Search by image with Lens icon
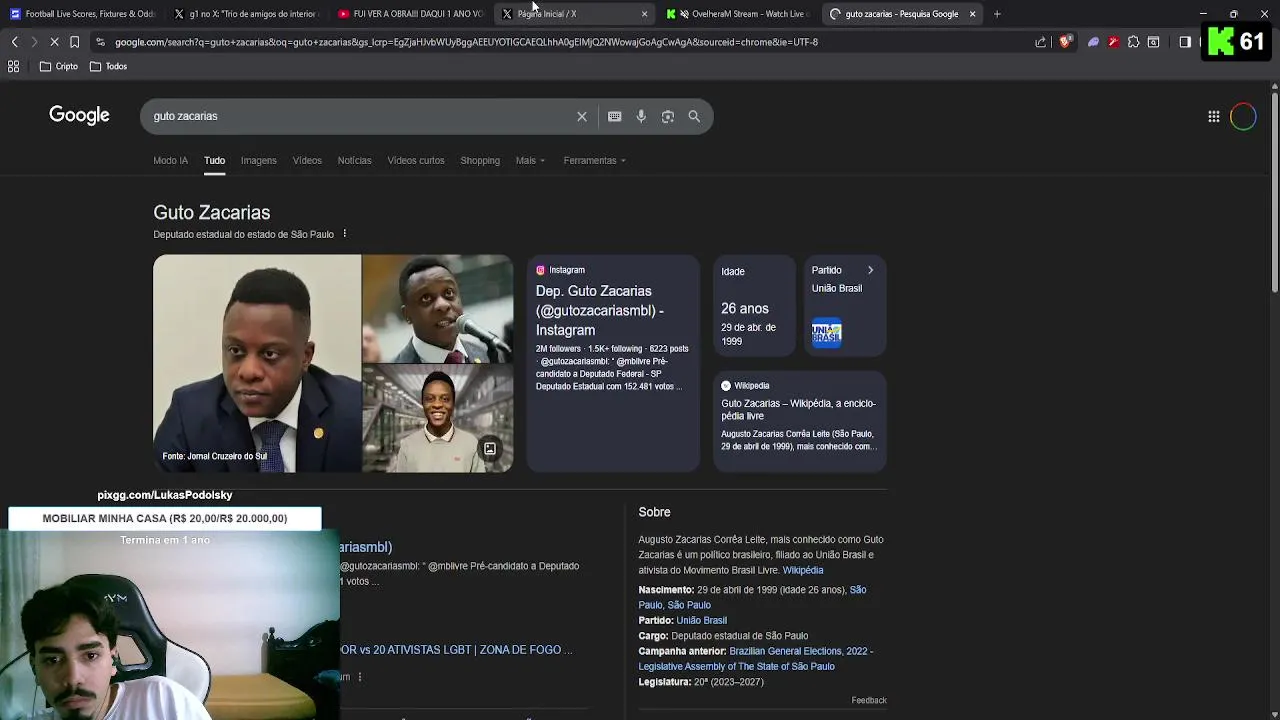The image size is (1280, 720). click(667, 116)
